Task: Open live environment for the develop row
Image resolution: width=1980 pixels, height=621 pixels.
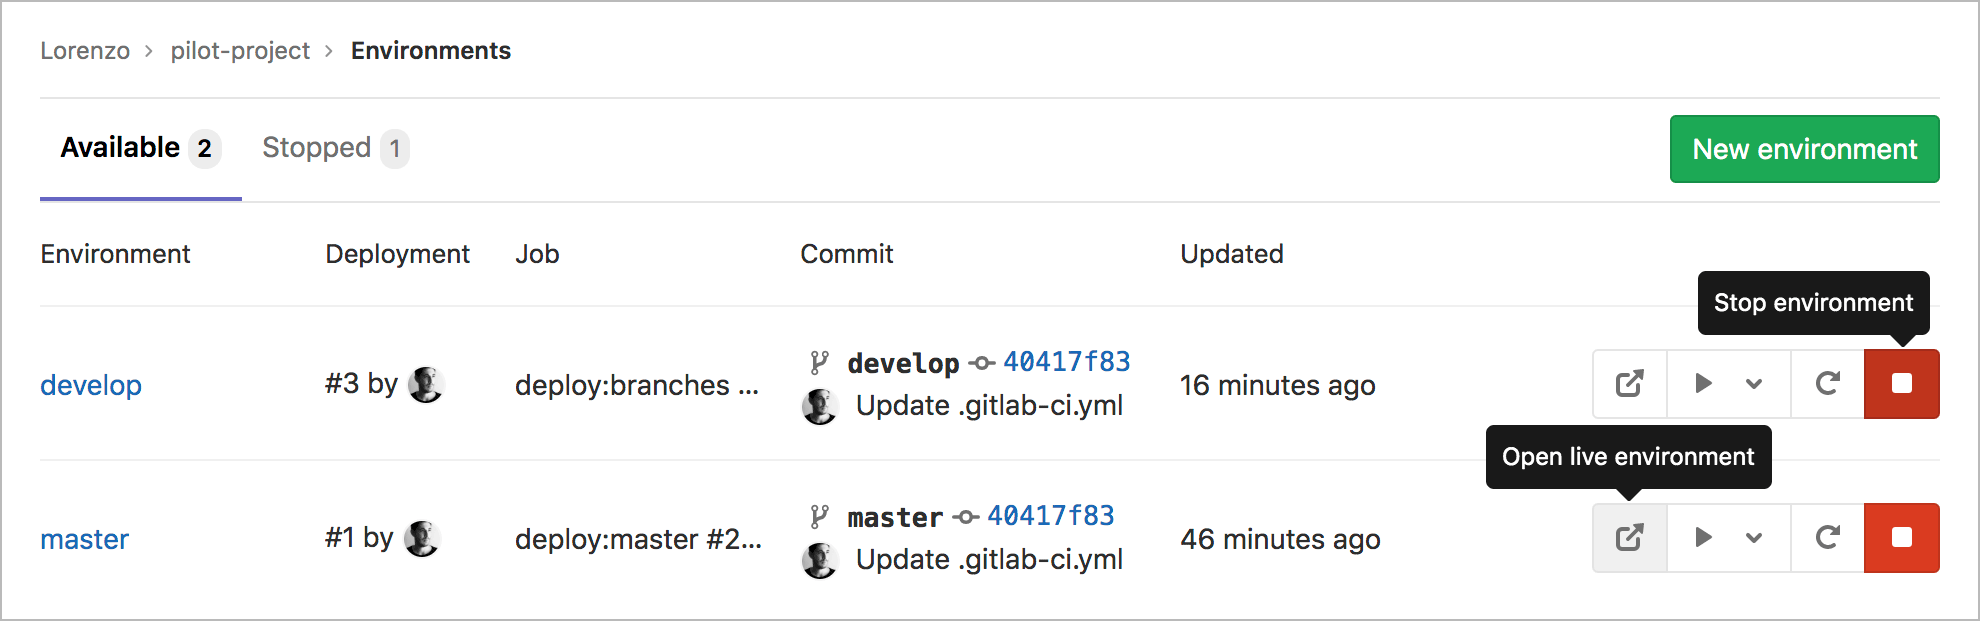Action: click(1630, 384)
